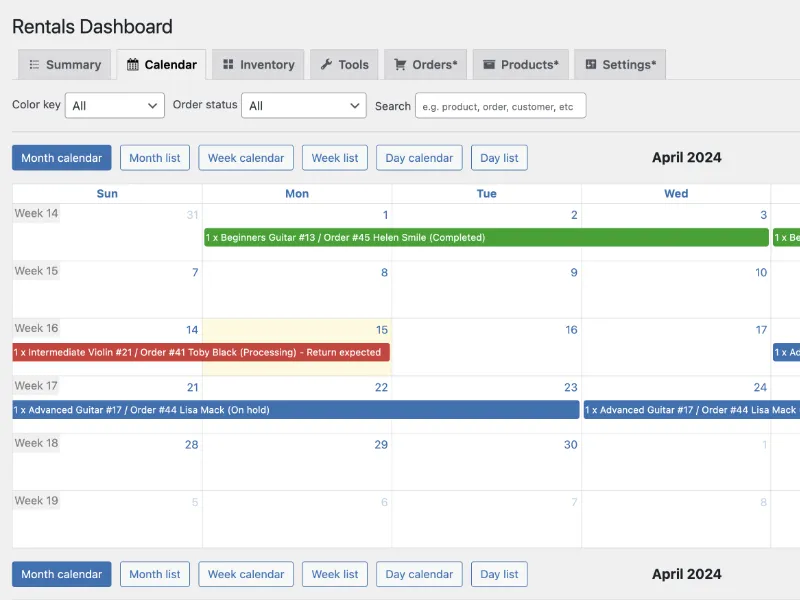Image resolution: width=800 pixels, height=600 pixels.
Task: Choose Week list view at bottom
Action: [335, 574]
